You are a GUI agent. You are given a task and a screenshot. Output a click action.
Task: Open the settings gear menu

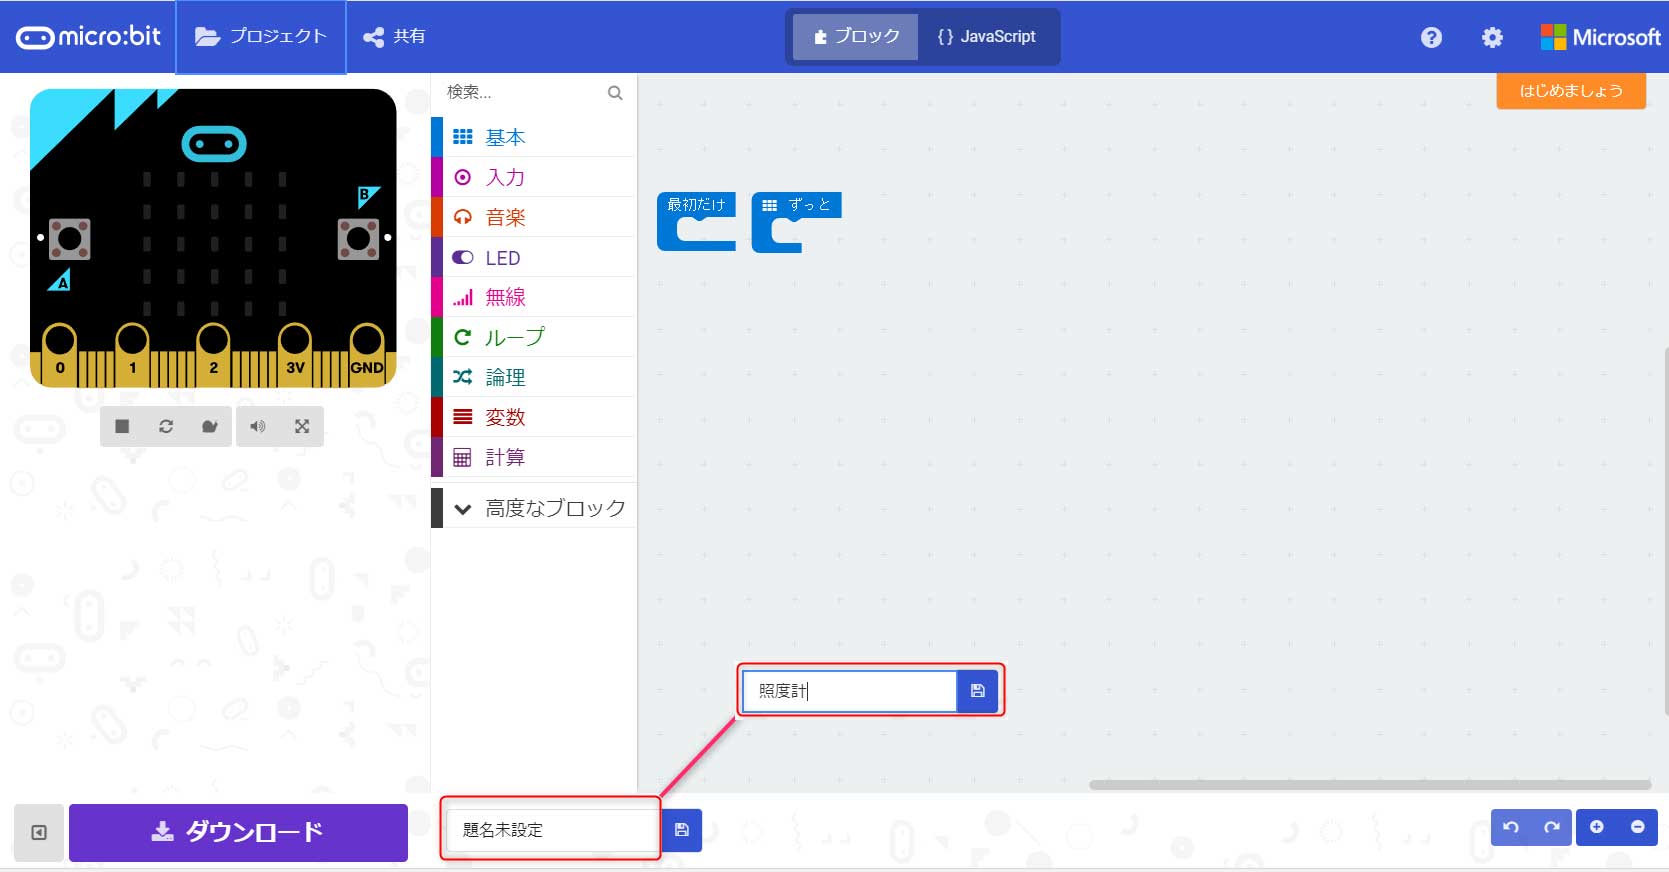(1492, 37)
